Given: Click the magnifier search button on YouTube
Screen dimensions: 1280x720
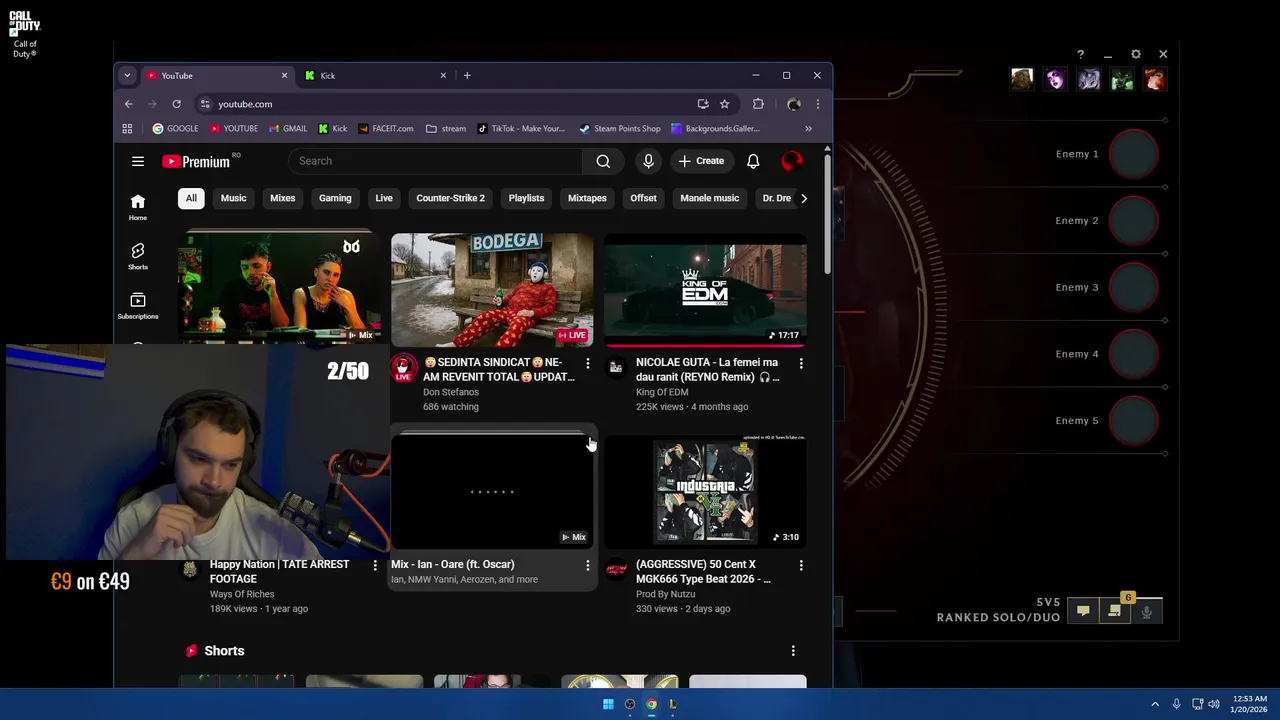Looking at the screenshot, I should coord(603,161).
